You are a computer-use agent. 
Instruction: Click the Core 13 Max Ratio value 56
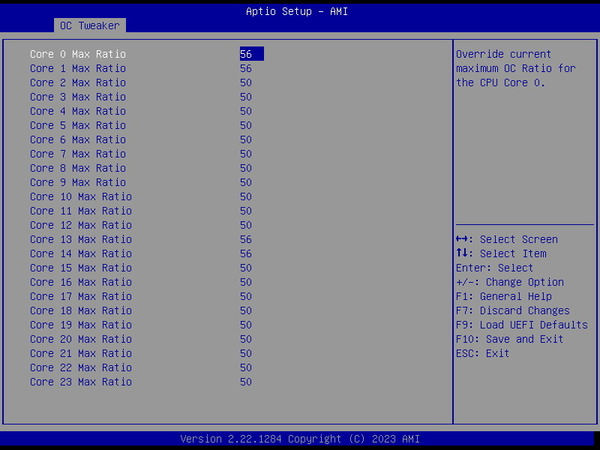click(246, 239)
